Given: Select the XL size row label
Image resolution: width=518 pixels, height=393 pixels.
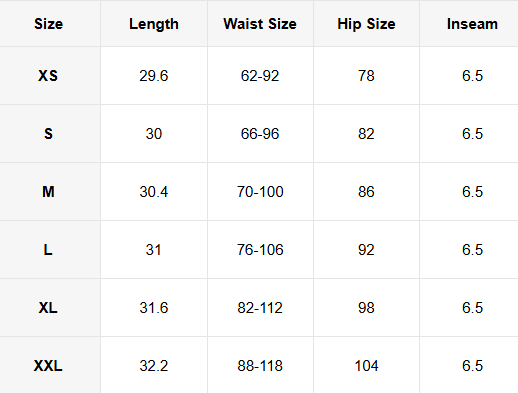Looking at the screenshot, I should pos(48,308).
